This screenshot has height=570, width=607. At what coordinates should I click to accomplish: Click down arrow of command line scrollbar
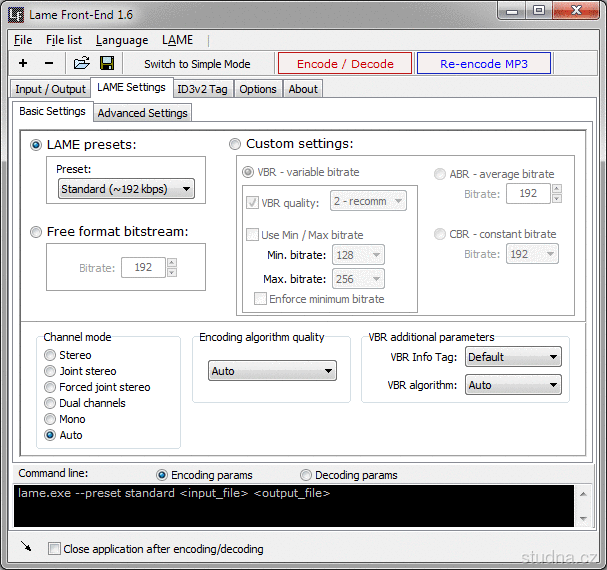583,518
